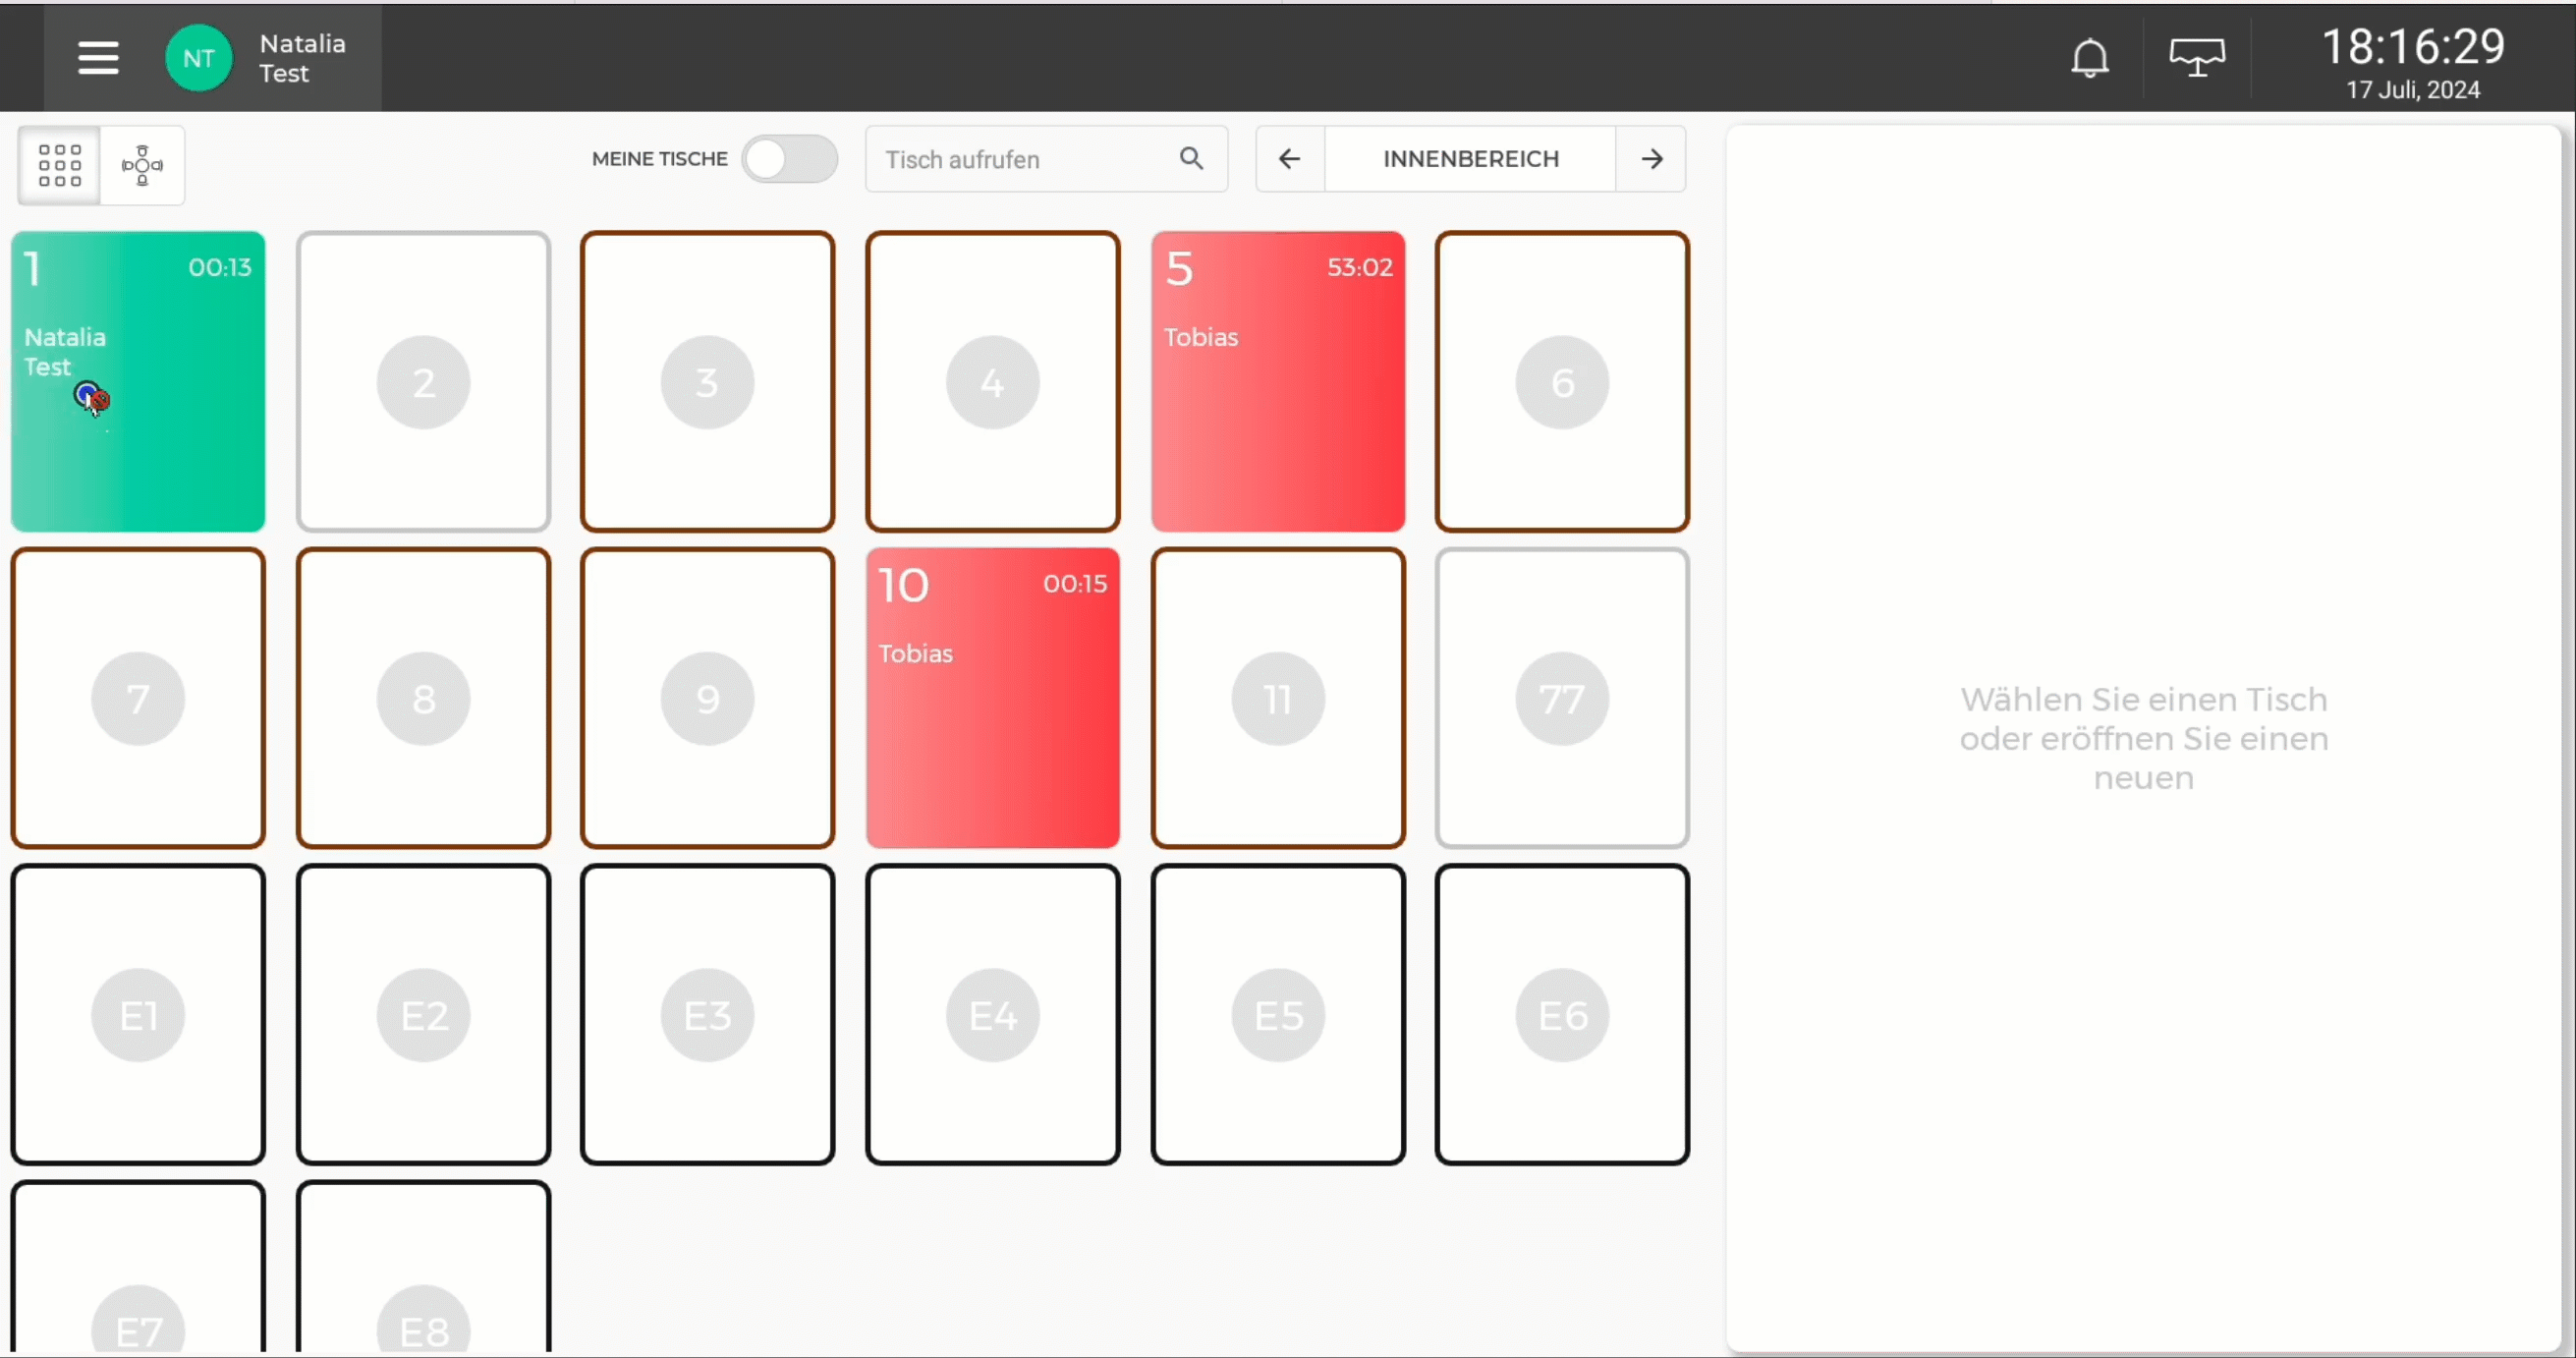Toggle the MEINE TISCHE switch
The width and height of the screenshot is (2576, 1358).
789,158
